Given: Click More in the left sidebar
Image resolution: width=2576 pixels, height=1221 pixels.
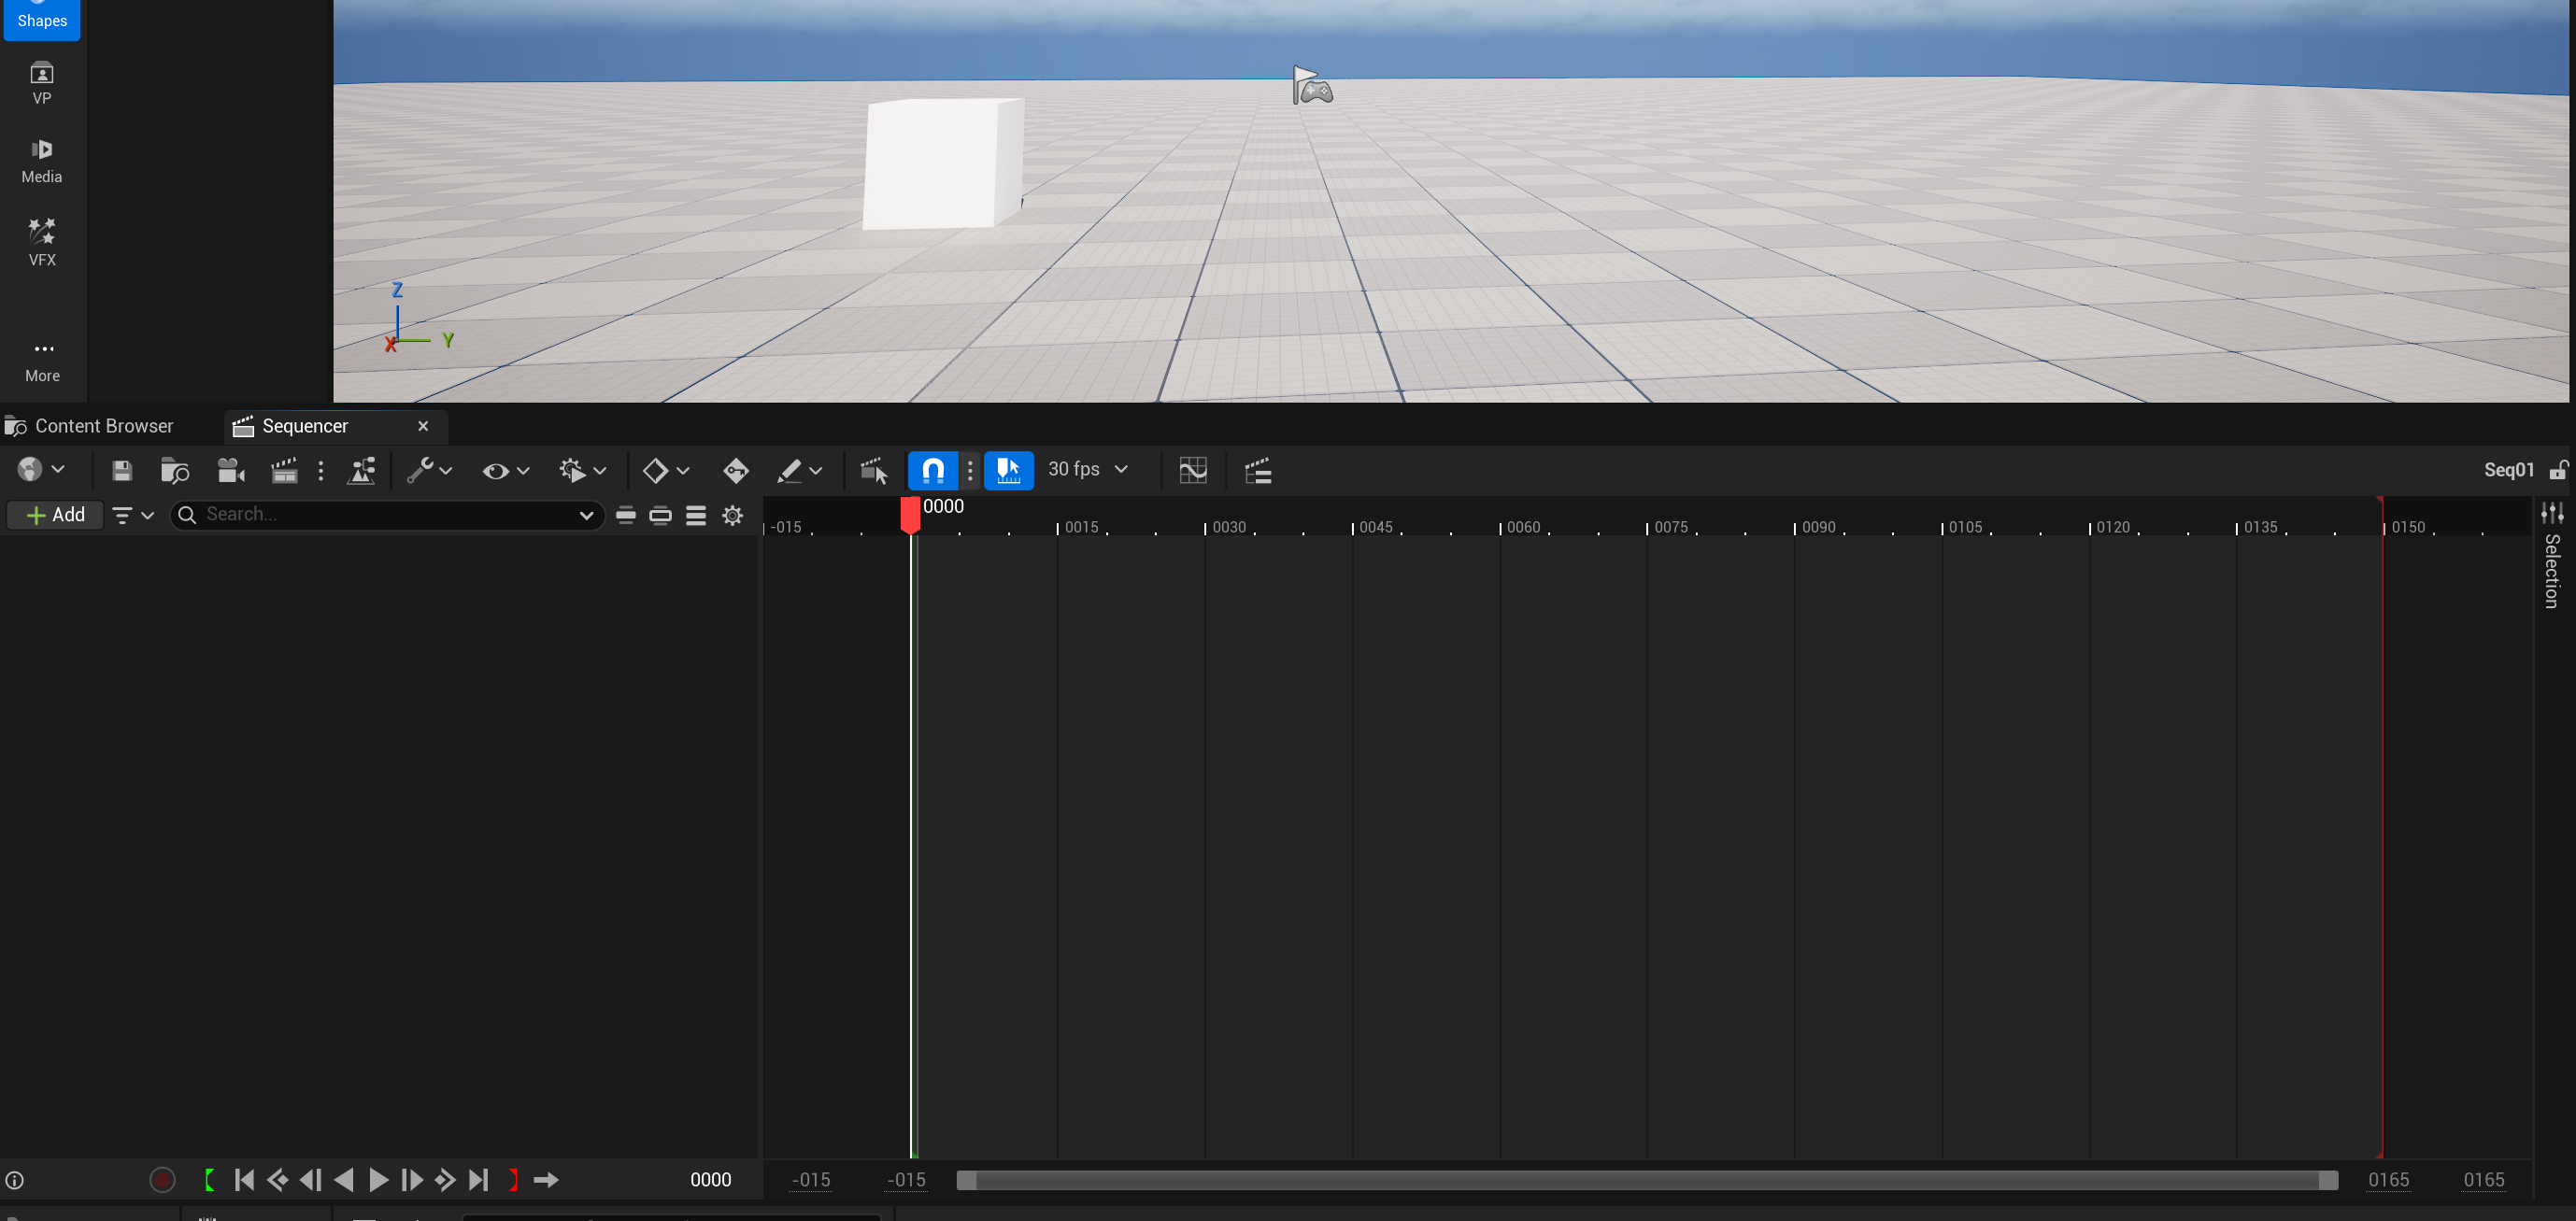Looking at the screenshot, I should 42,360.
